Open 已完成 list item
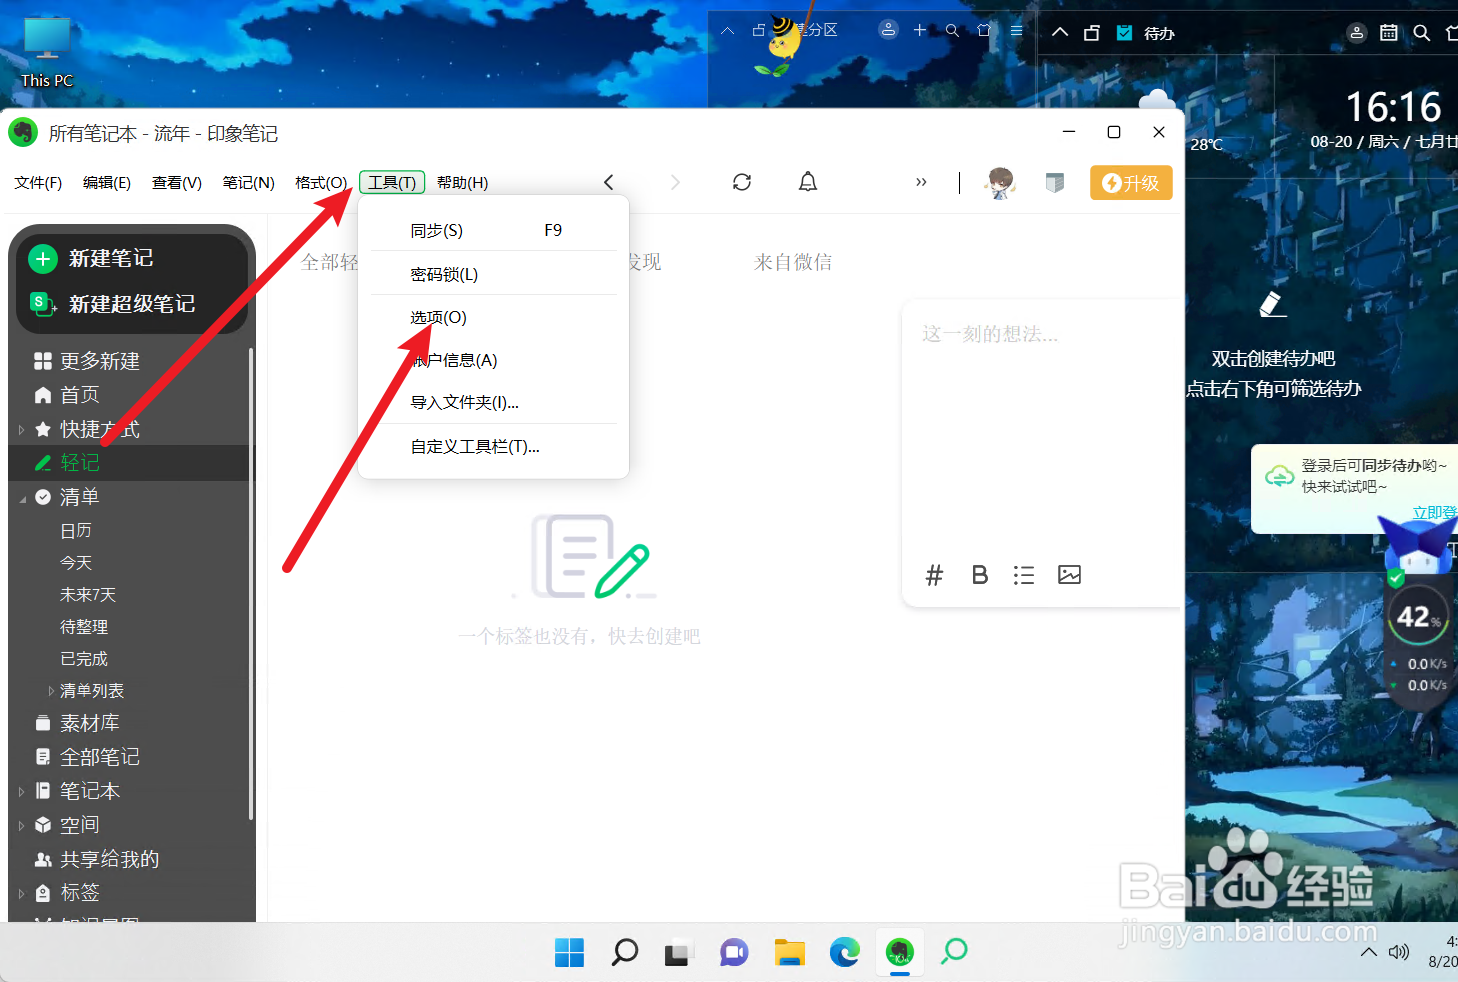The width and height of the screenshot is (1458, 982). tap(84, 659)
